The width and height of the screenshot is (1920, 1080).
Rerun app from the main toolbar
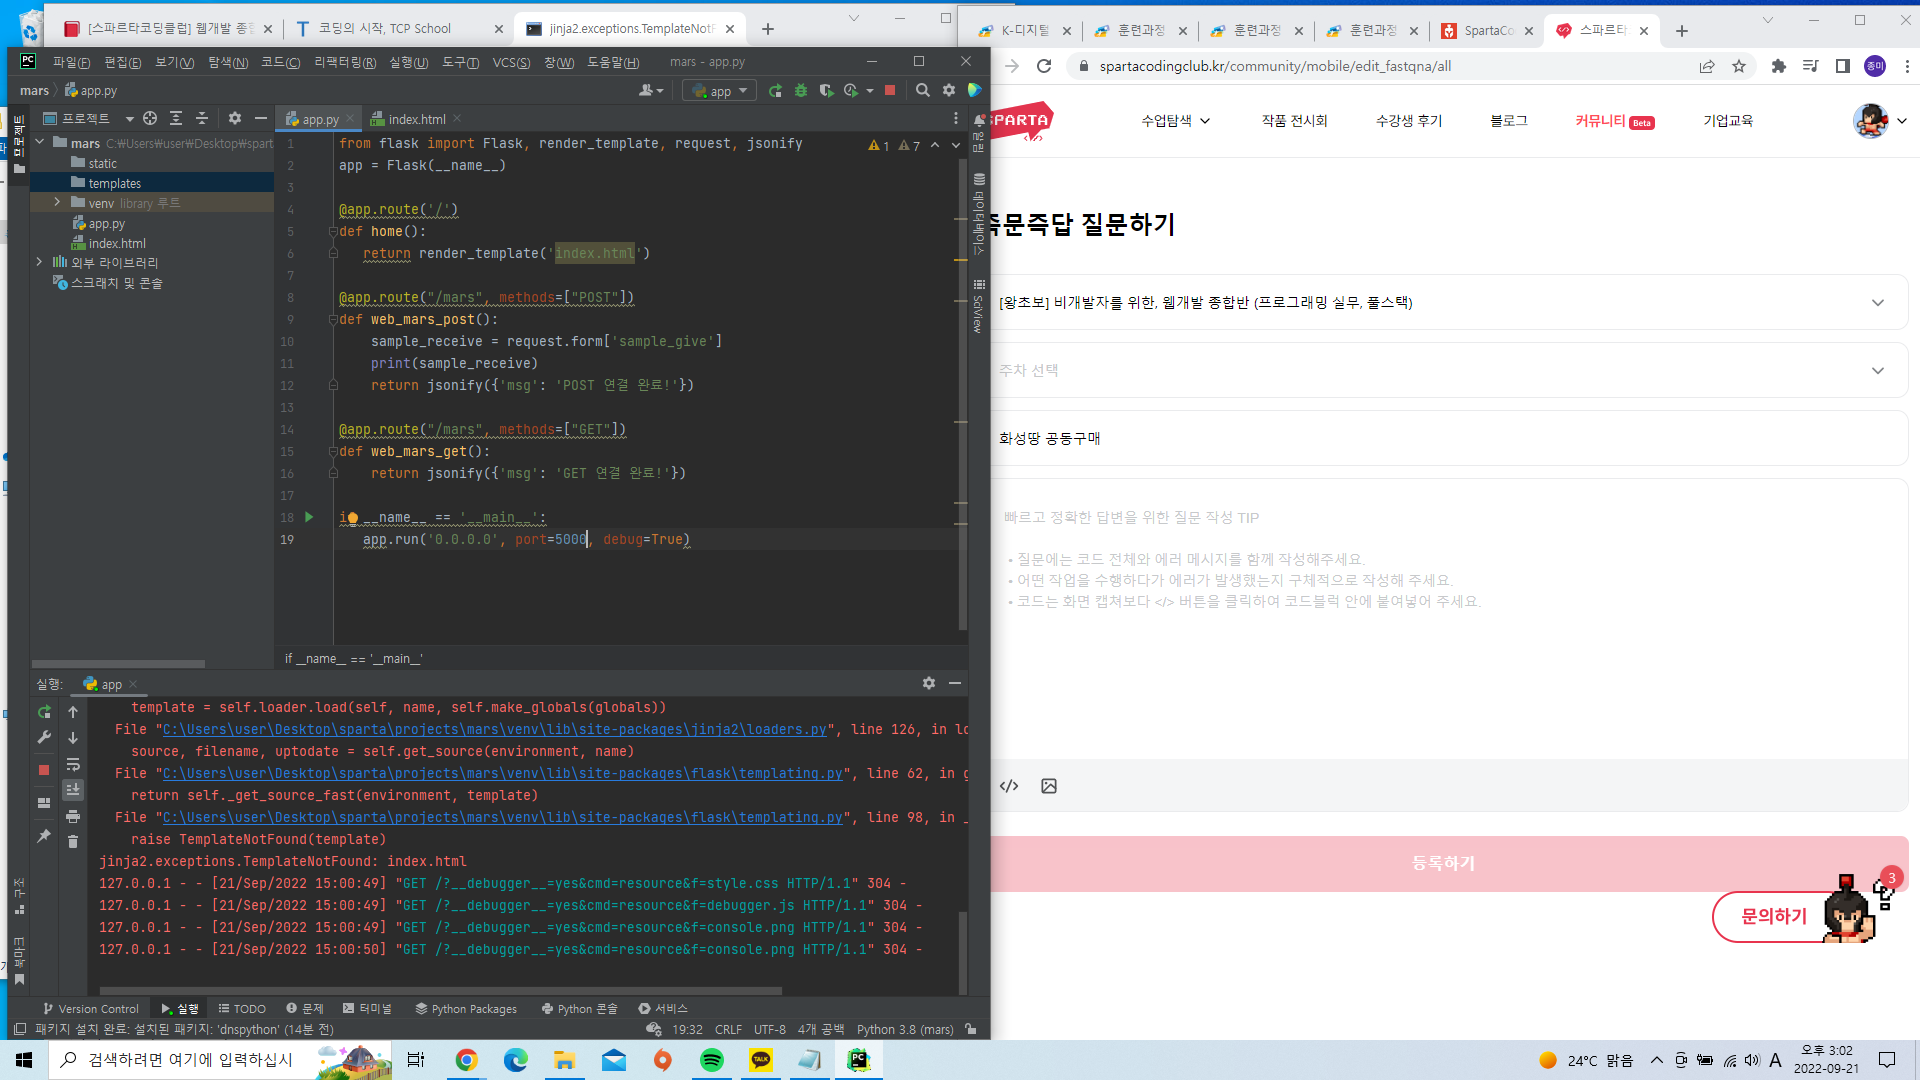[x=775, y=91]
